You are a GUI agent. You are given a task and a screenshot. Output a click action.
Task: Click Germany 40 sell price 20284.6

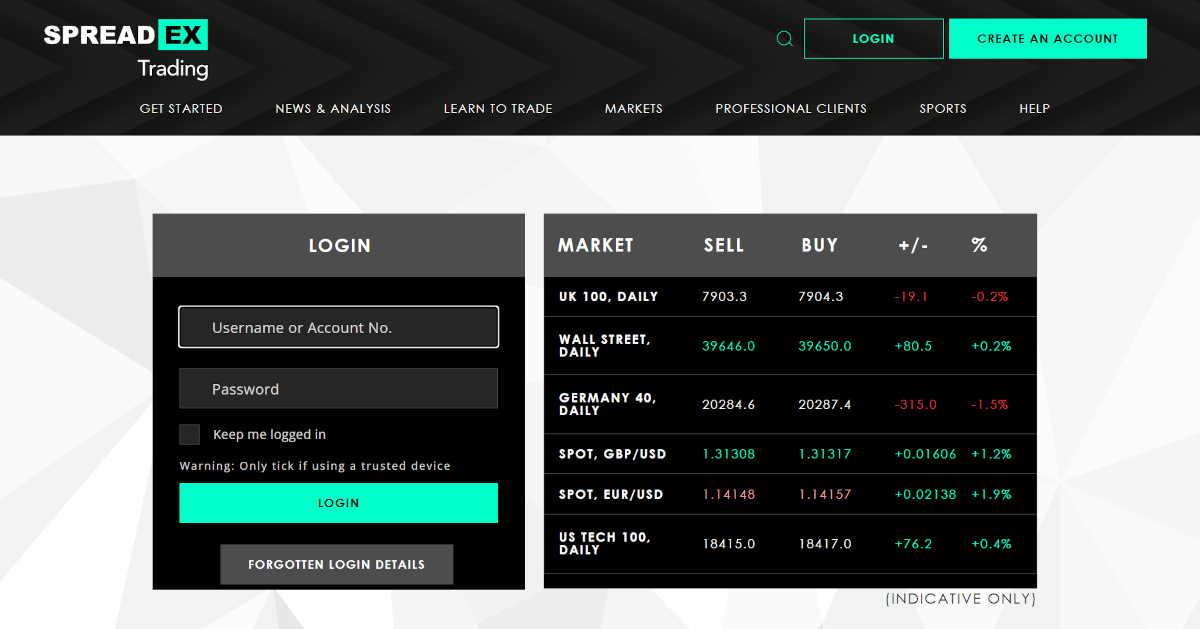tap(729, 405)
